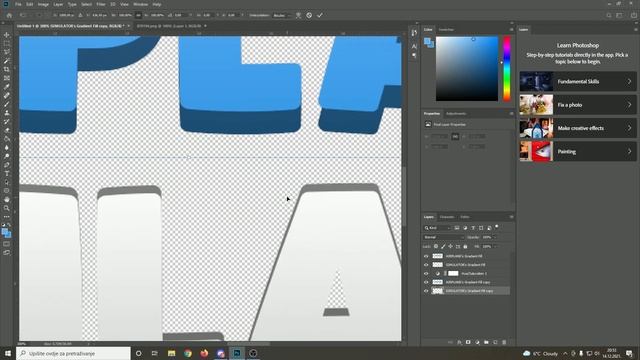640x360 pixels.
Task: Select the Zoom tool
Action: (x=7, y=208)
